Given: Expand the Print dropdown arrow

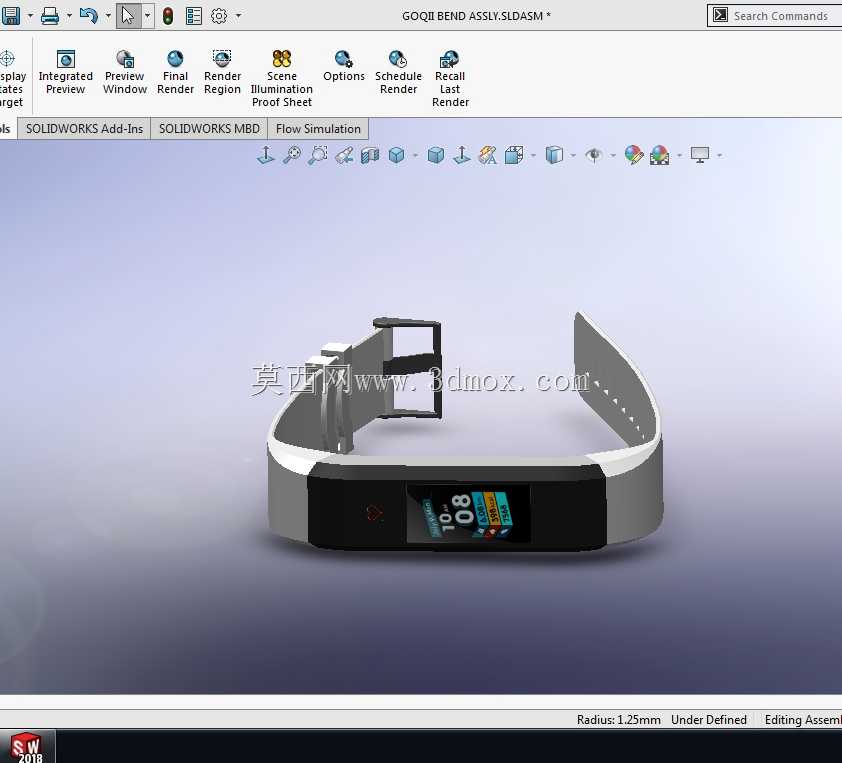Looking at the screenshot, I should [69, 16].
